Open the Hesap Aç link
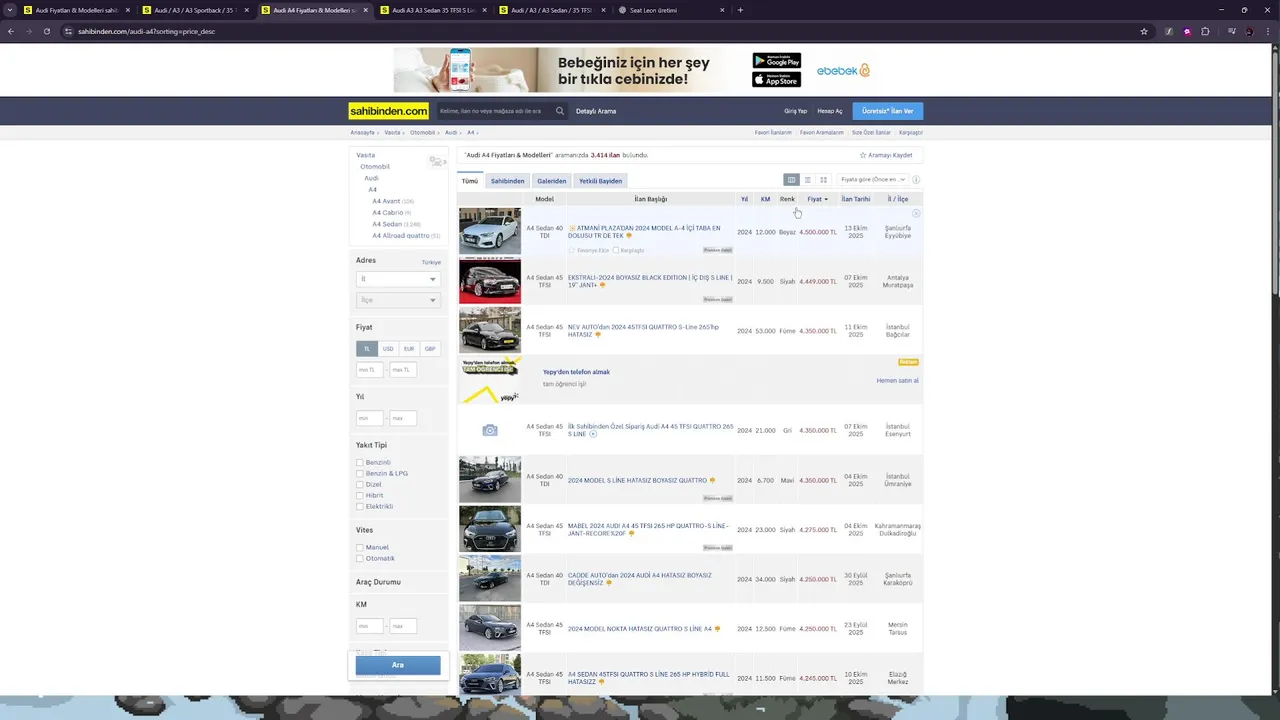 [x=830, y=111]
